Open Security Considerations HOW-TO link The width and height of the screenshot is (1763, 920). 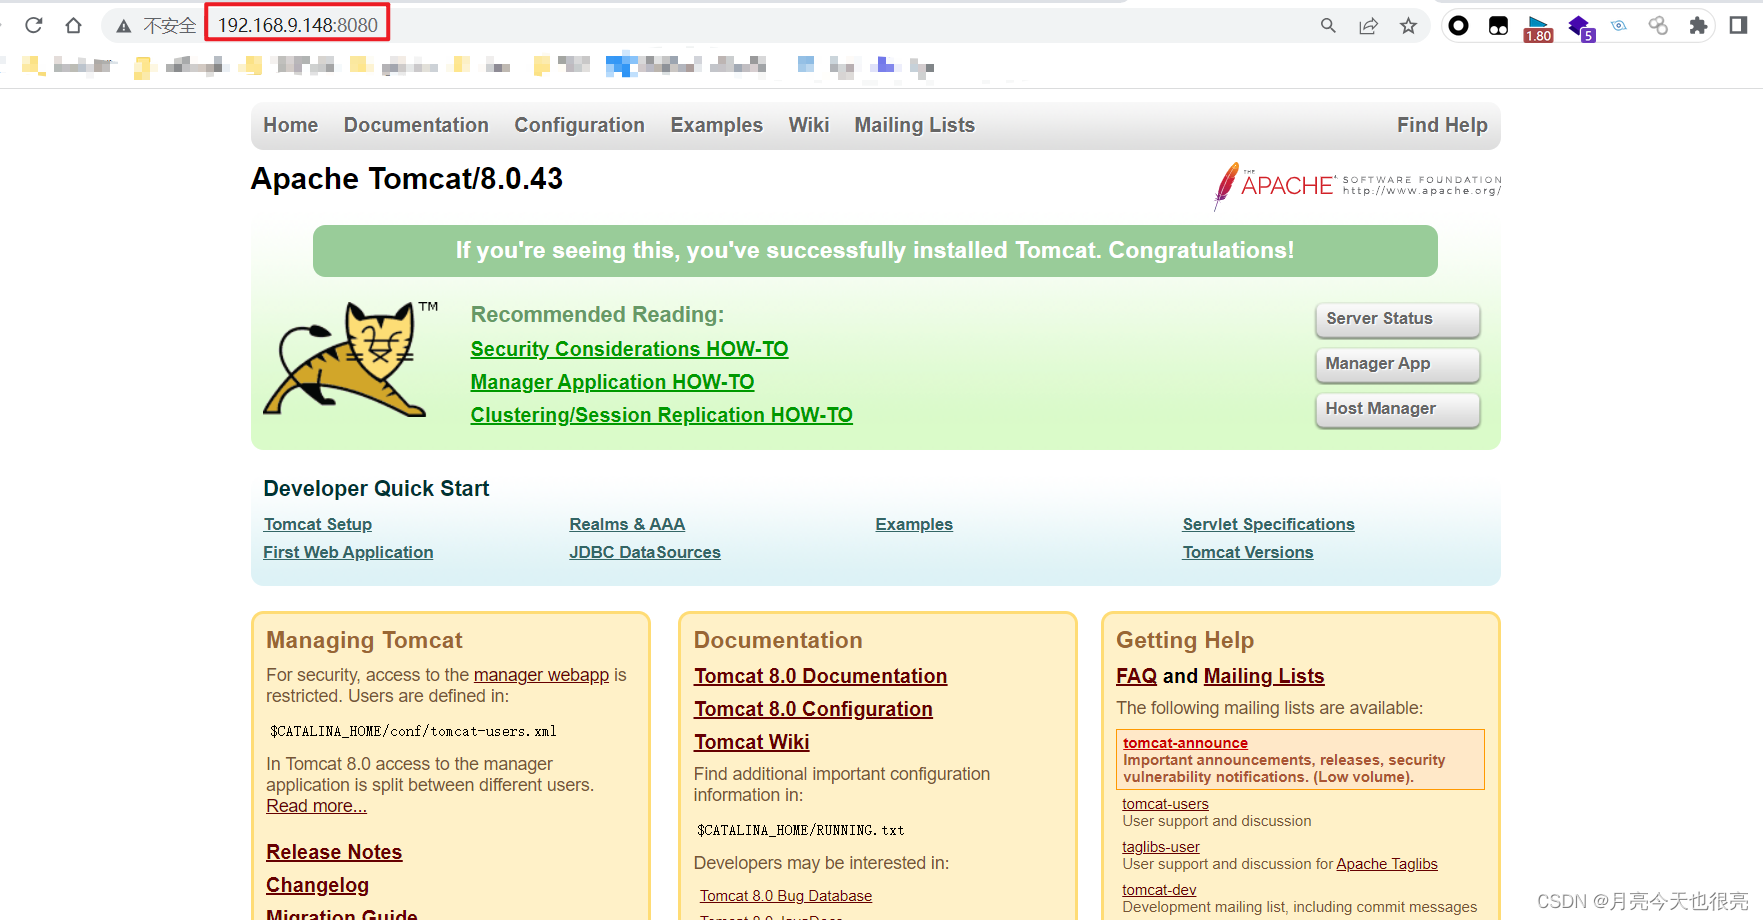(x=629, y=349)
